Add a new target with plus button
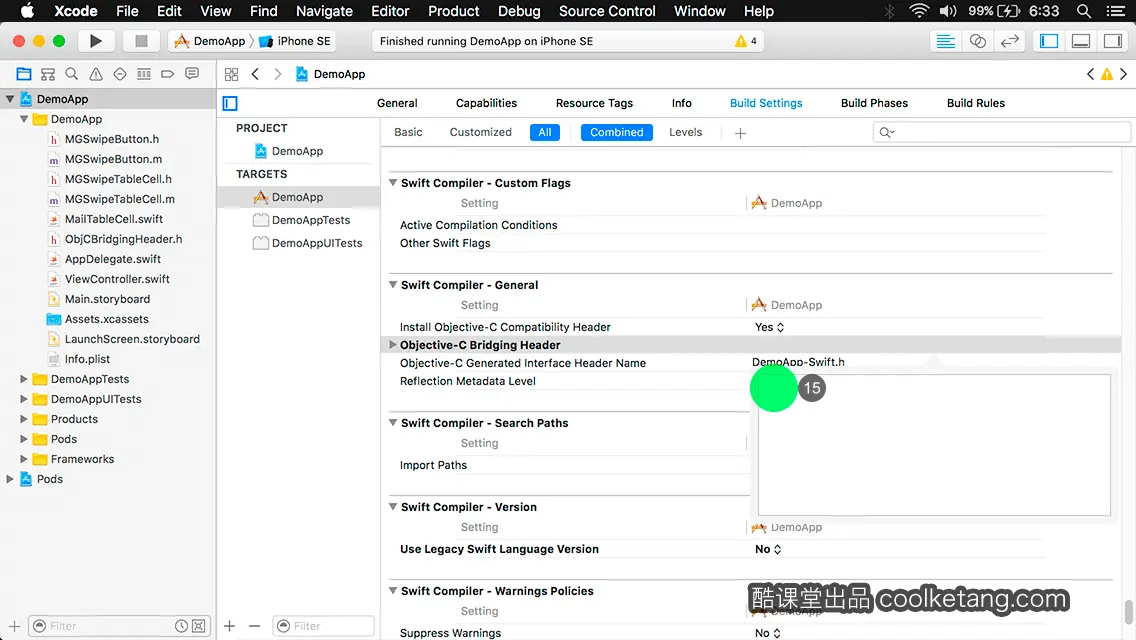Screen dimensions: 1136x640 pyautogui.click(x=230, y=626)
